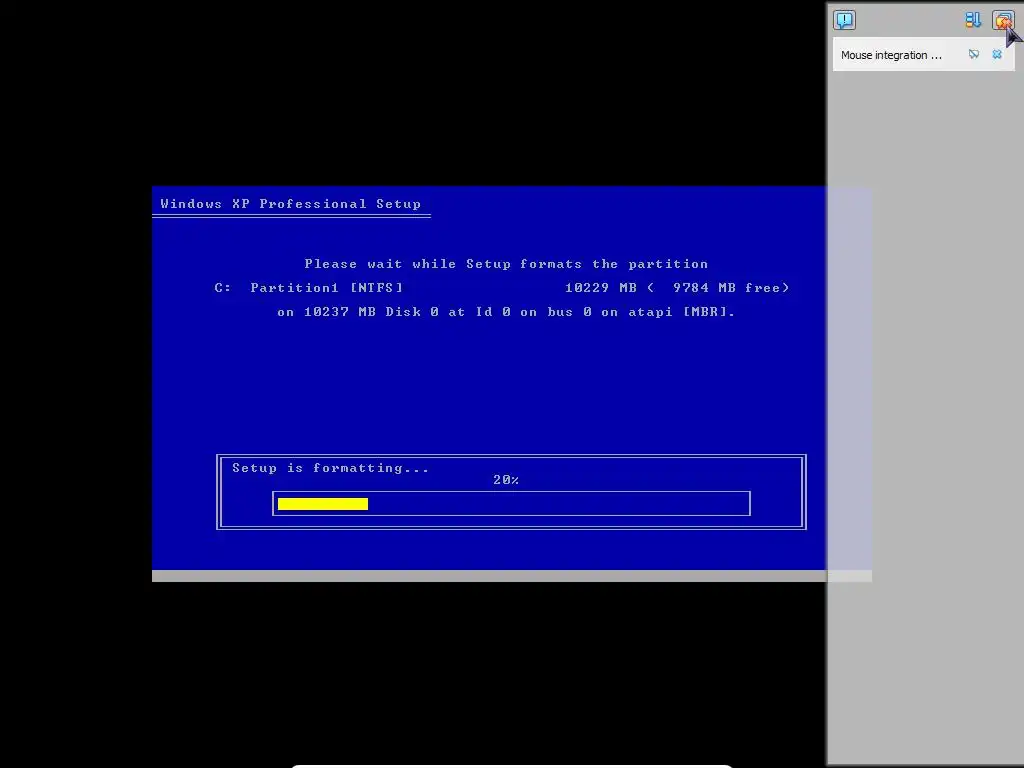Click the Mouse integration notification text
1024x768 pixels.
[891, 56]
